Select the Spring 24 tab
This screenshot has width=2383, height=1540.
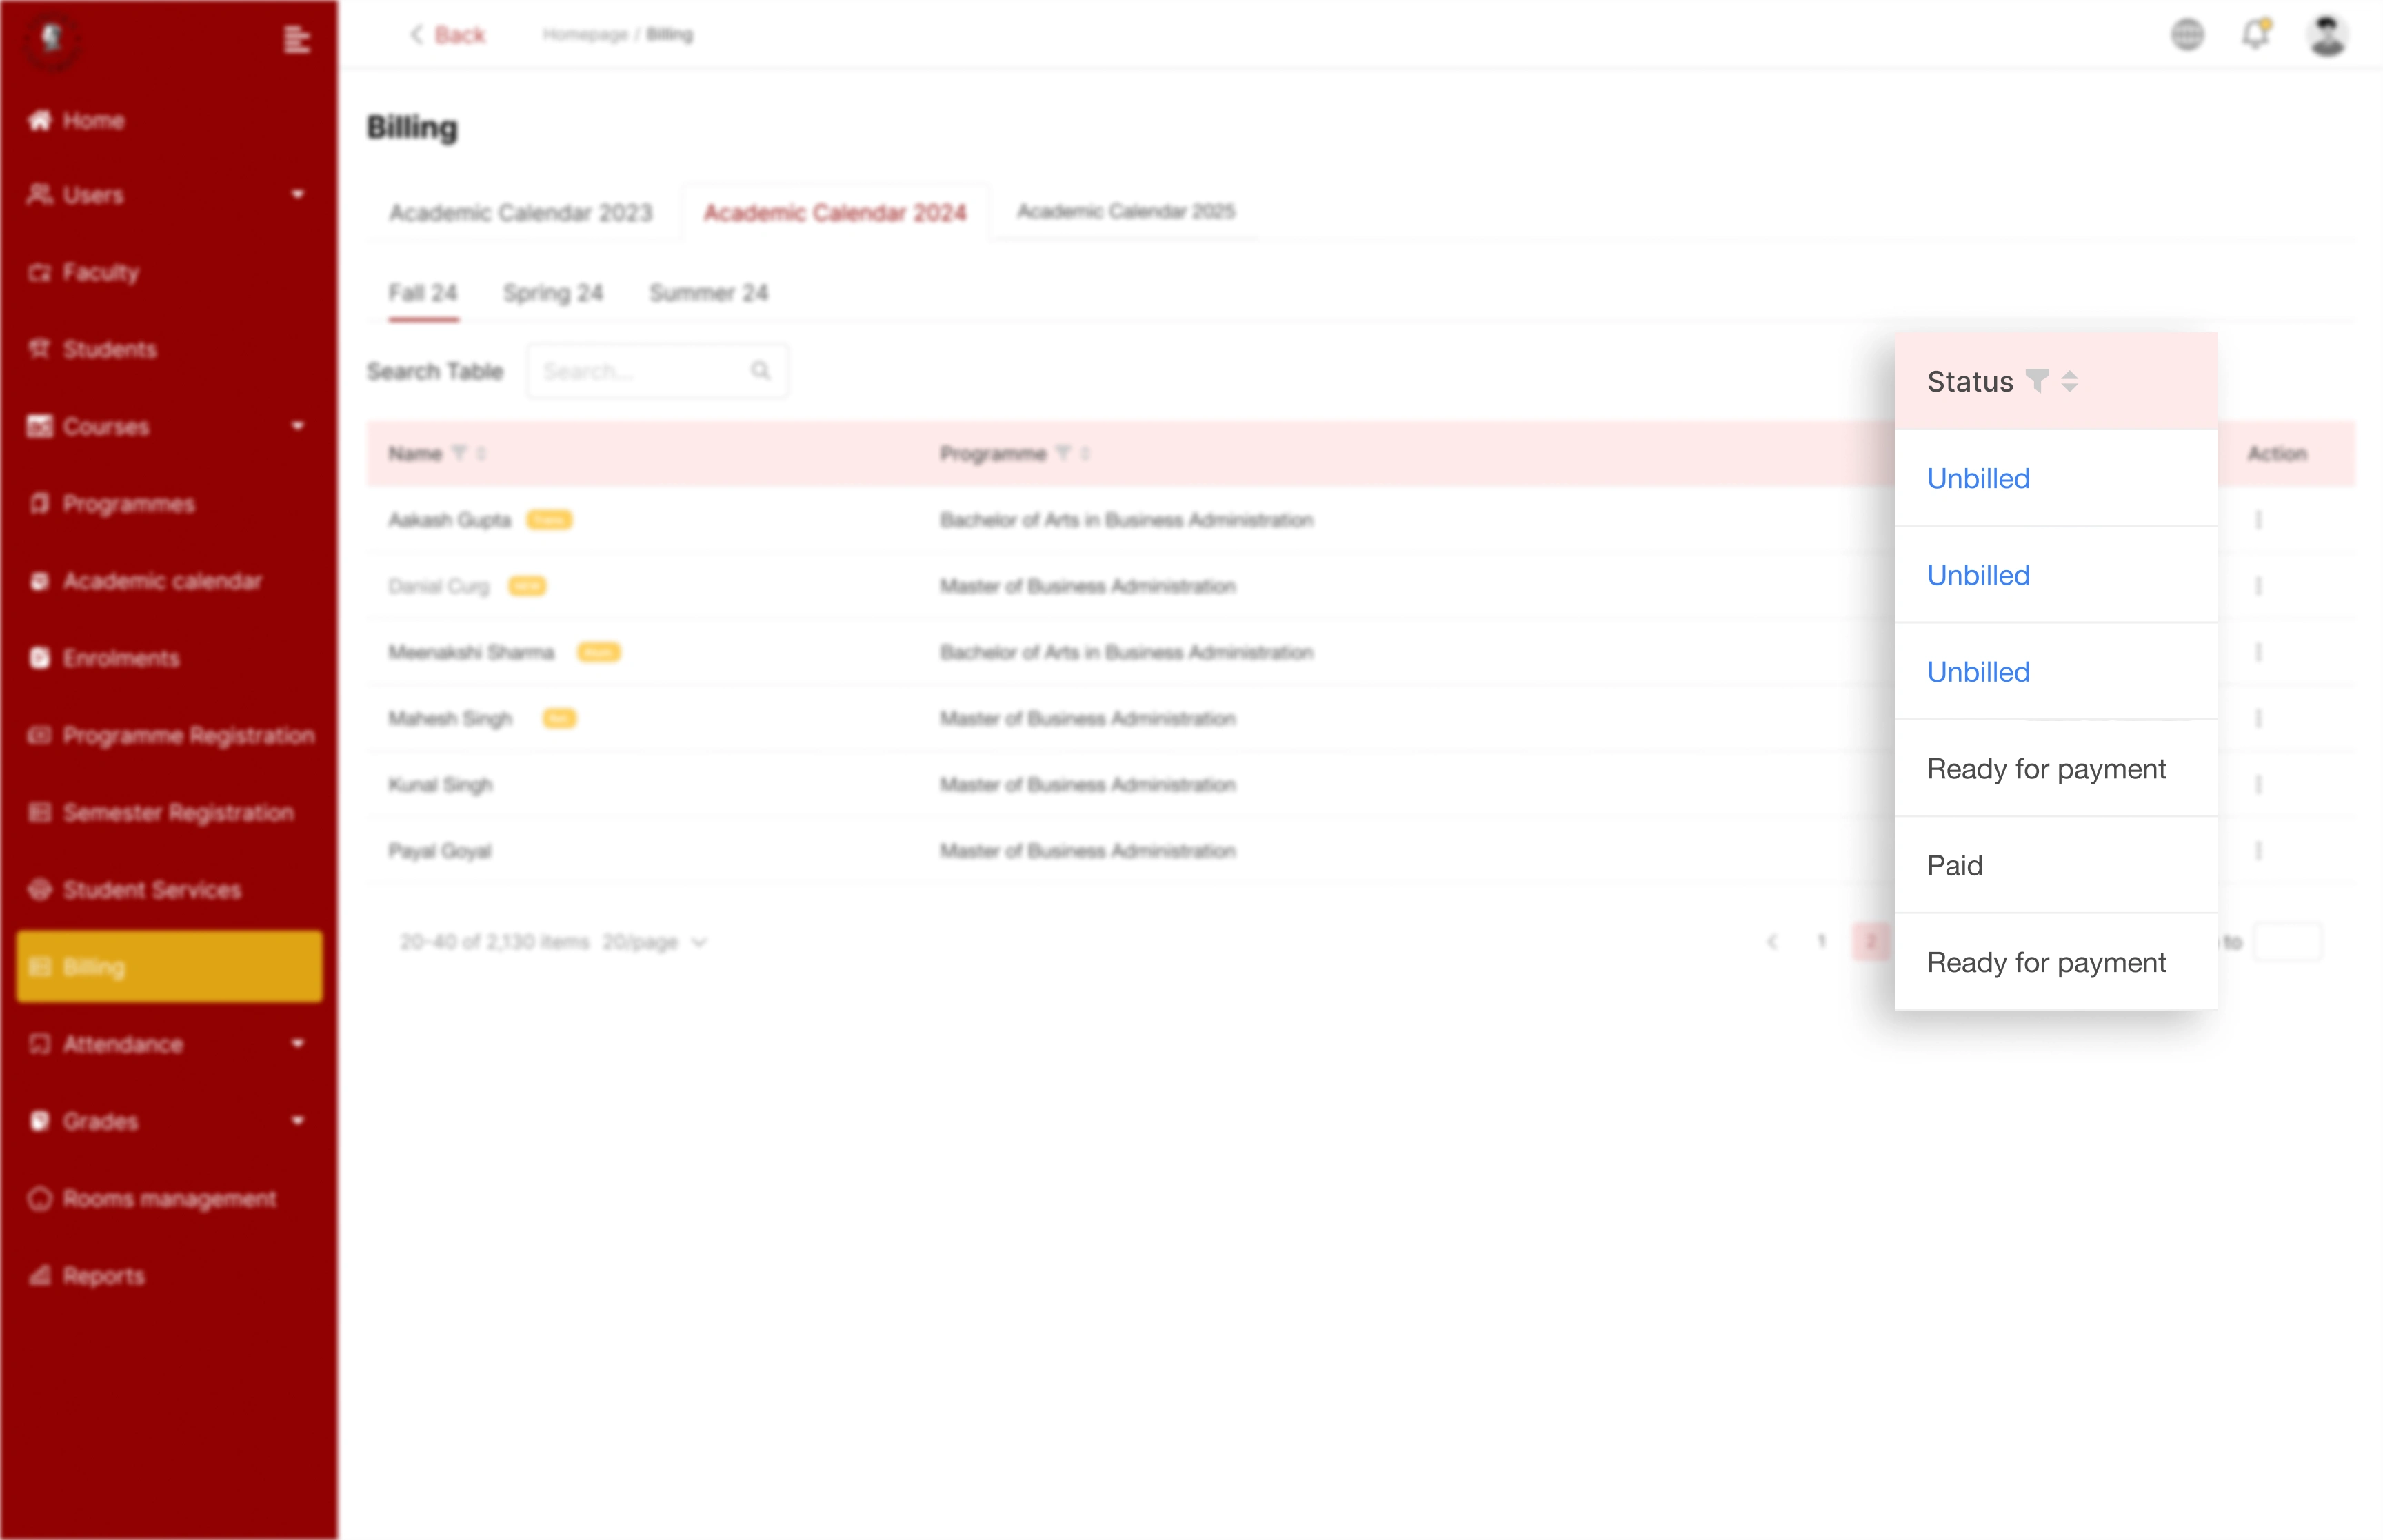pos(553,293)
